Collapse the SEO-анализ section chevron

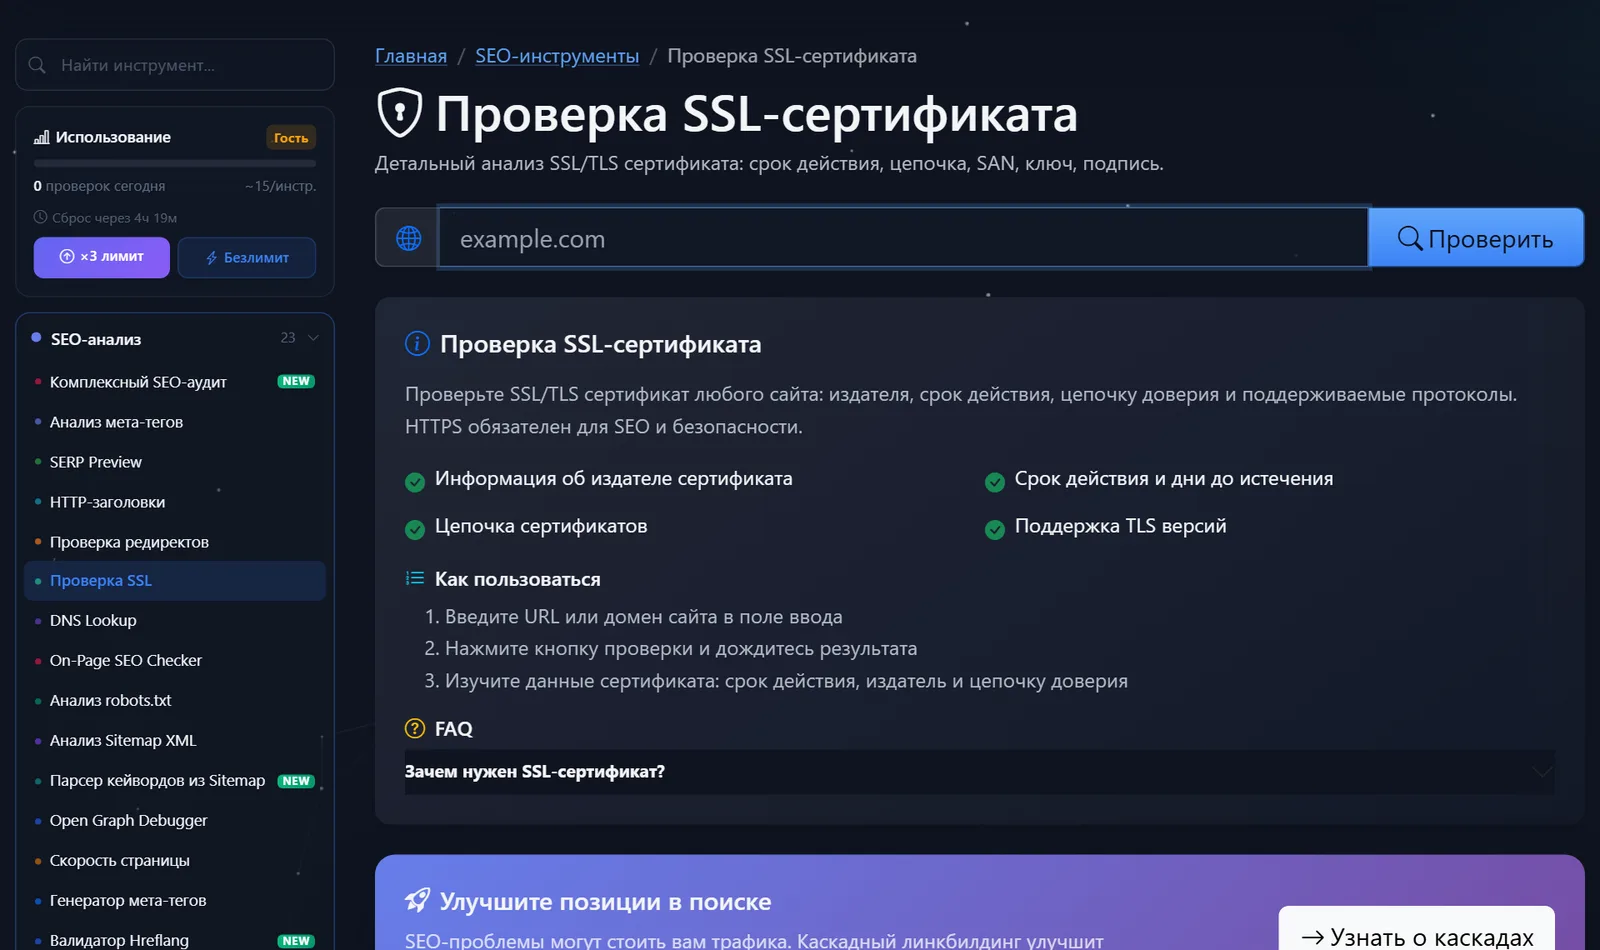point(313,338)
